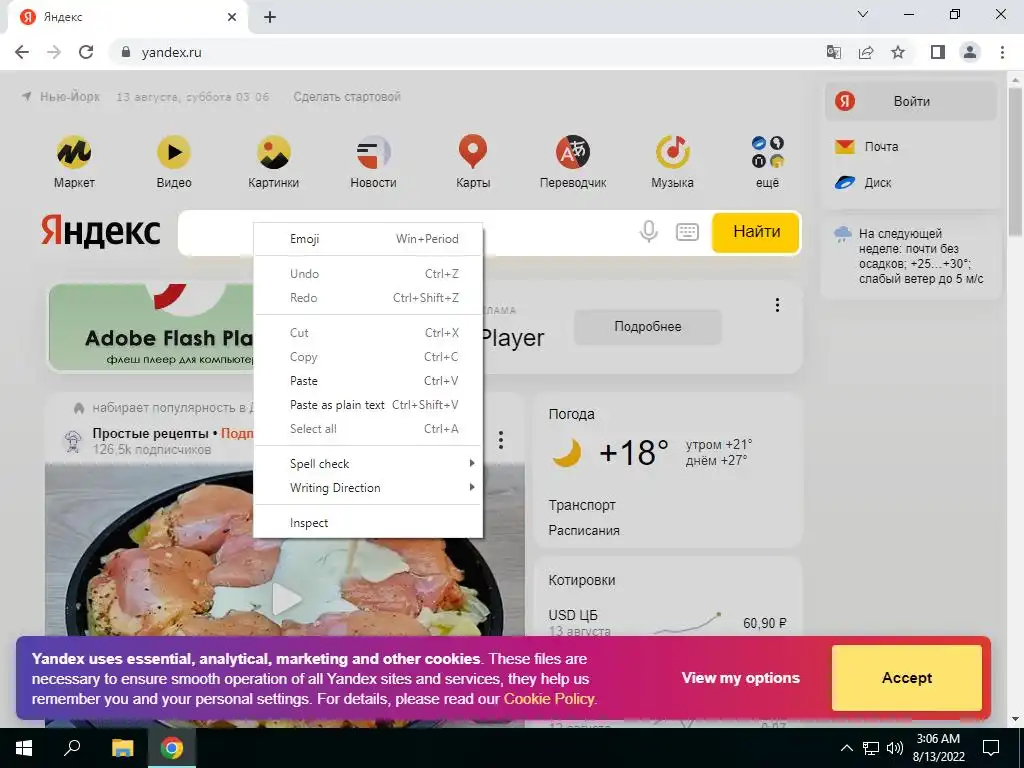Click the page vertical scrollbar thumb
1024x768 pixels.
pos(1016,161)
